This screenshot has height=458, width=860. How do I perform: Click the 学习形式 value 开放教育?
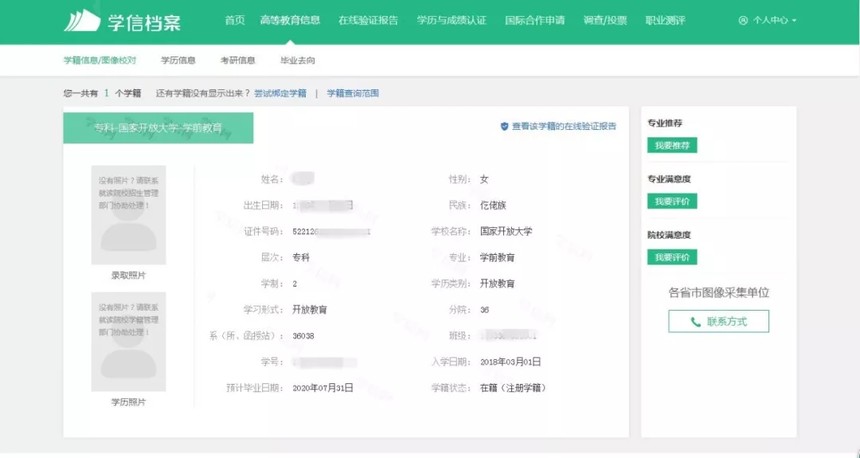(x=310, y=309)
